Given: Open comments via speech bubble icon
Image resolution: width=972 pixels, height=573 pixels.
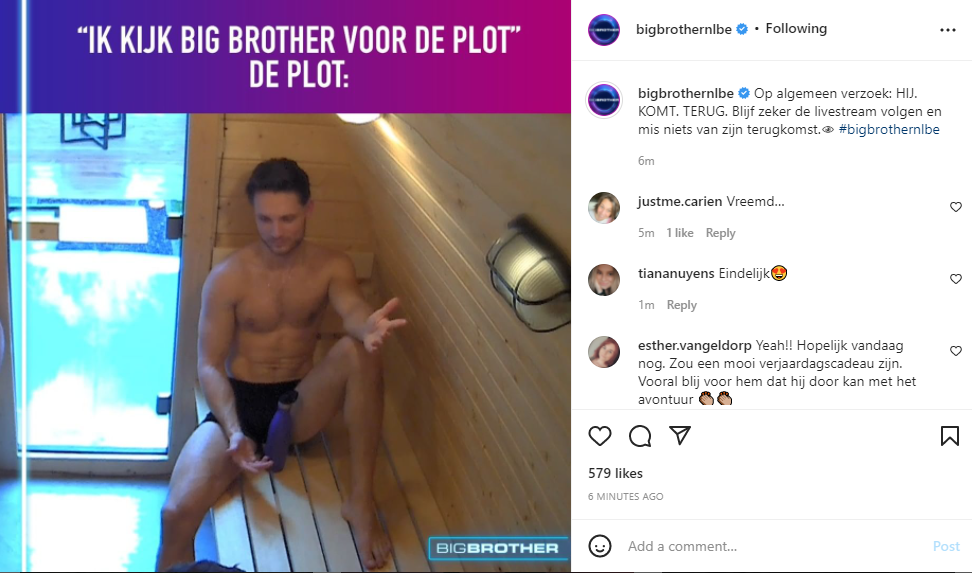Looking at the screenshot, I should click(640, 436).
